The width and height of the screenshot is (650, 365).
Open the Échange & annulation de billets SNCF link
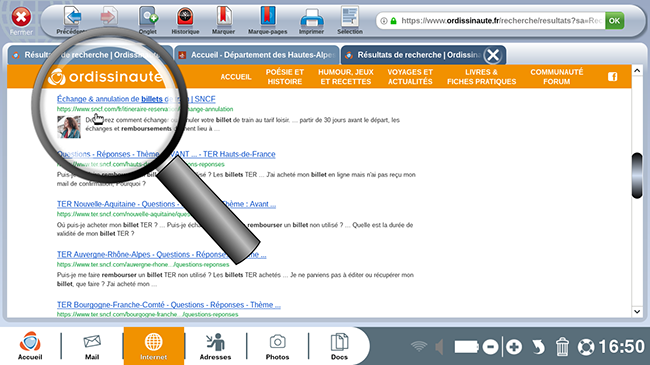136,99
